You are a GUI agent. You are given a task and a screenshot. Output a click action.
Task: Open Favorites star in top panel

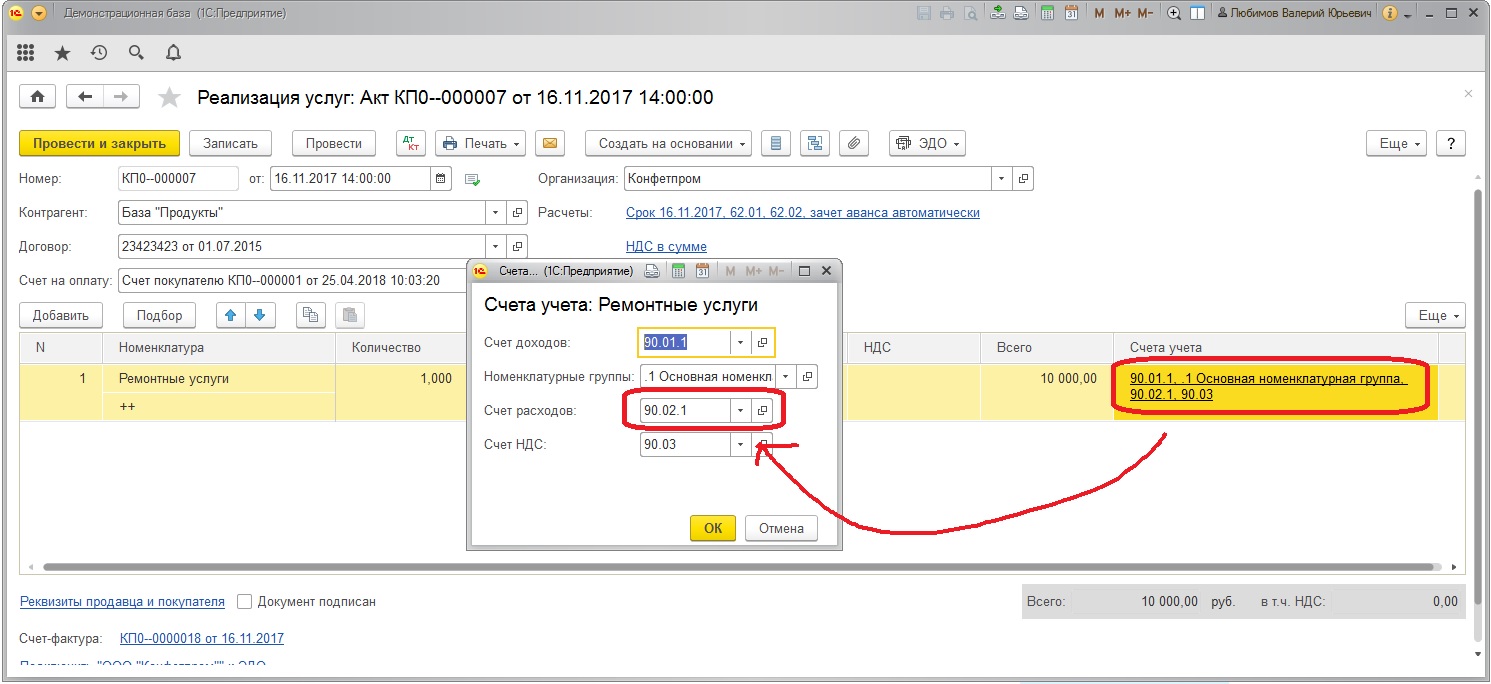click(62, 53)
